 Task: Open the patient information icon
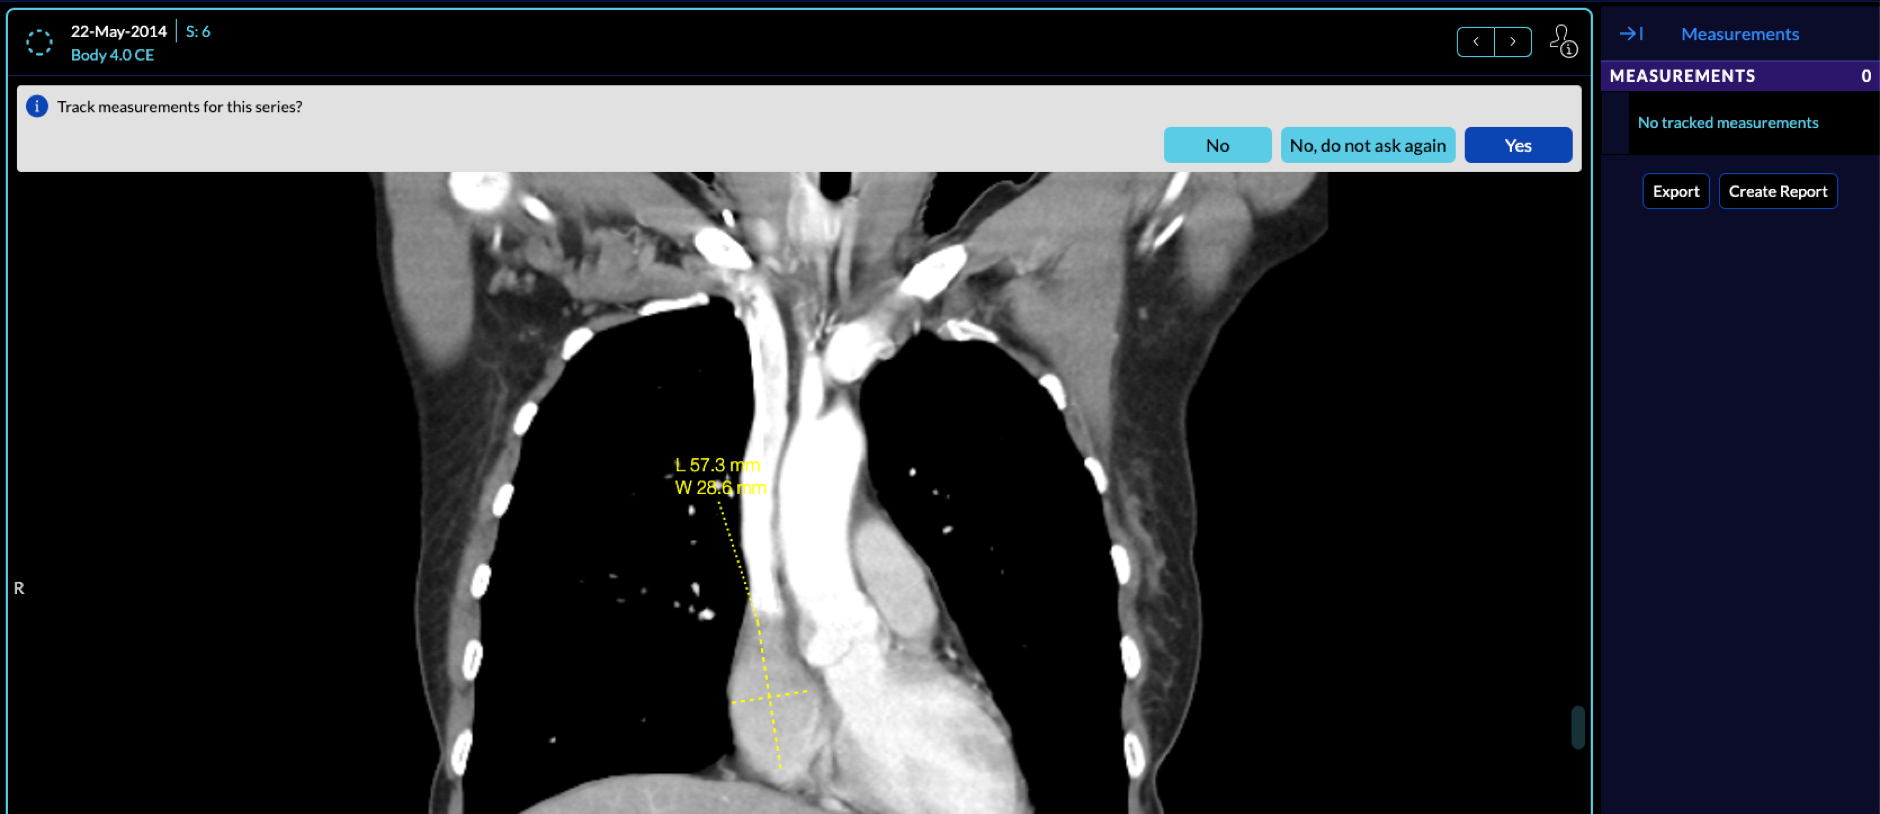click(1563, 42)
